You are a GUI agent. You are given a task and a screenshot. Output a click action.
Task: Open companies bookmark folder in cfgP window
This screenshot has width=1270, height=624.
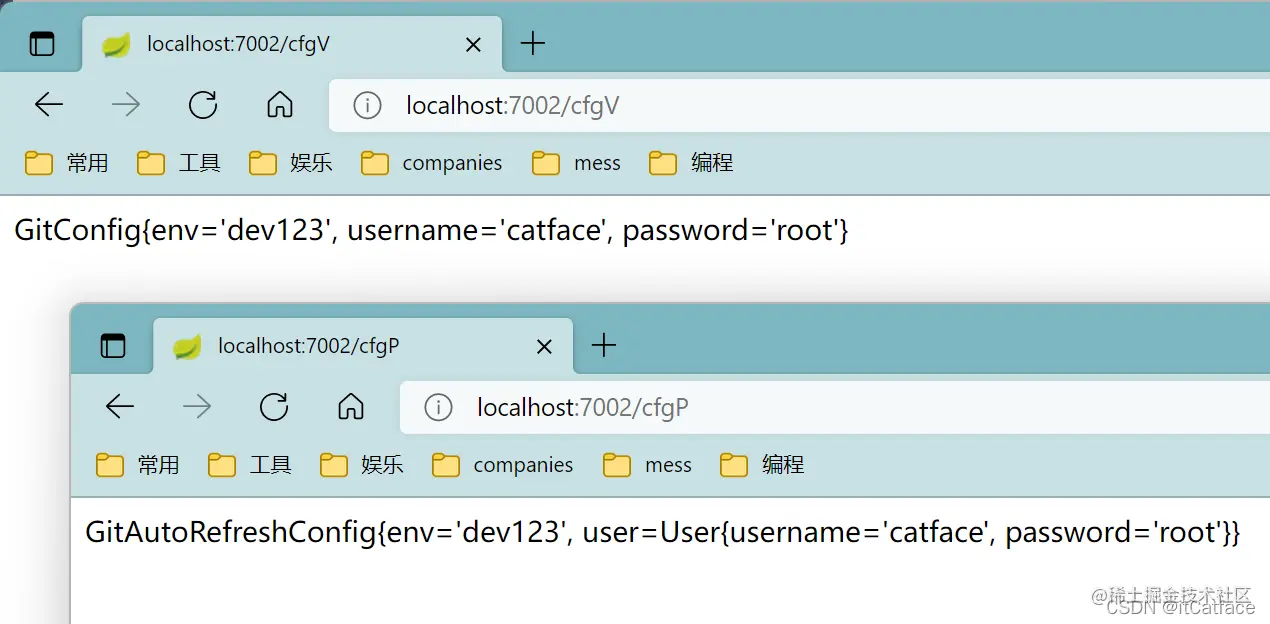tap(503, 465)
